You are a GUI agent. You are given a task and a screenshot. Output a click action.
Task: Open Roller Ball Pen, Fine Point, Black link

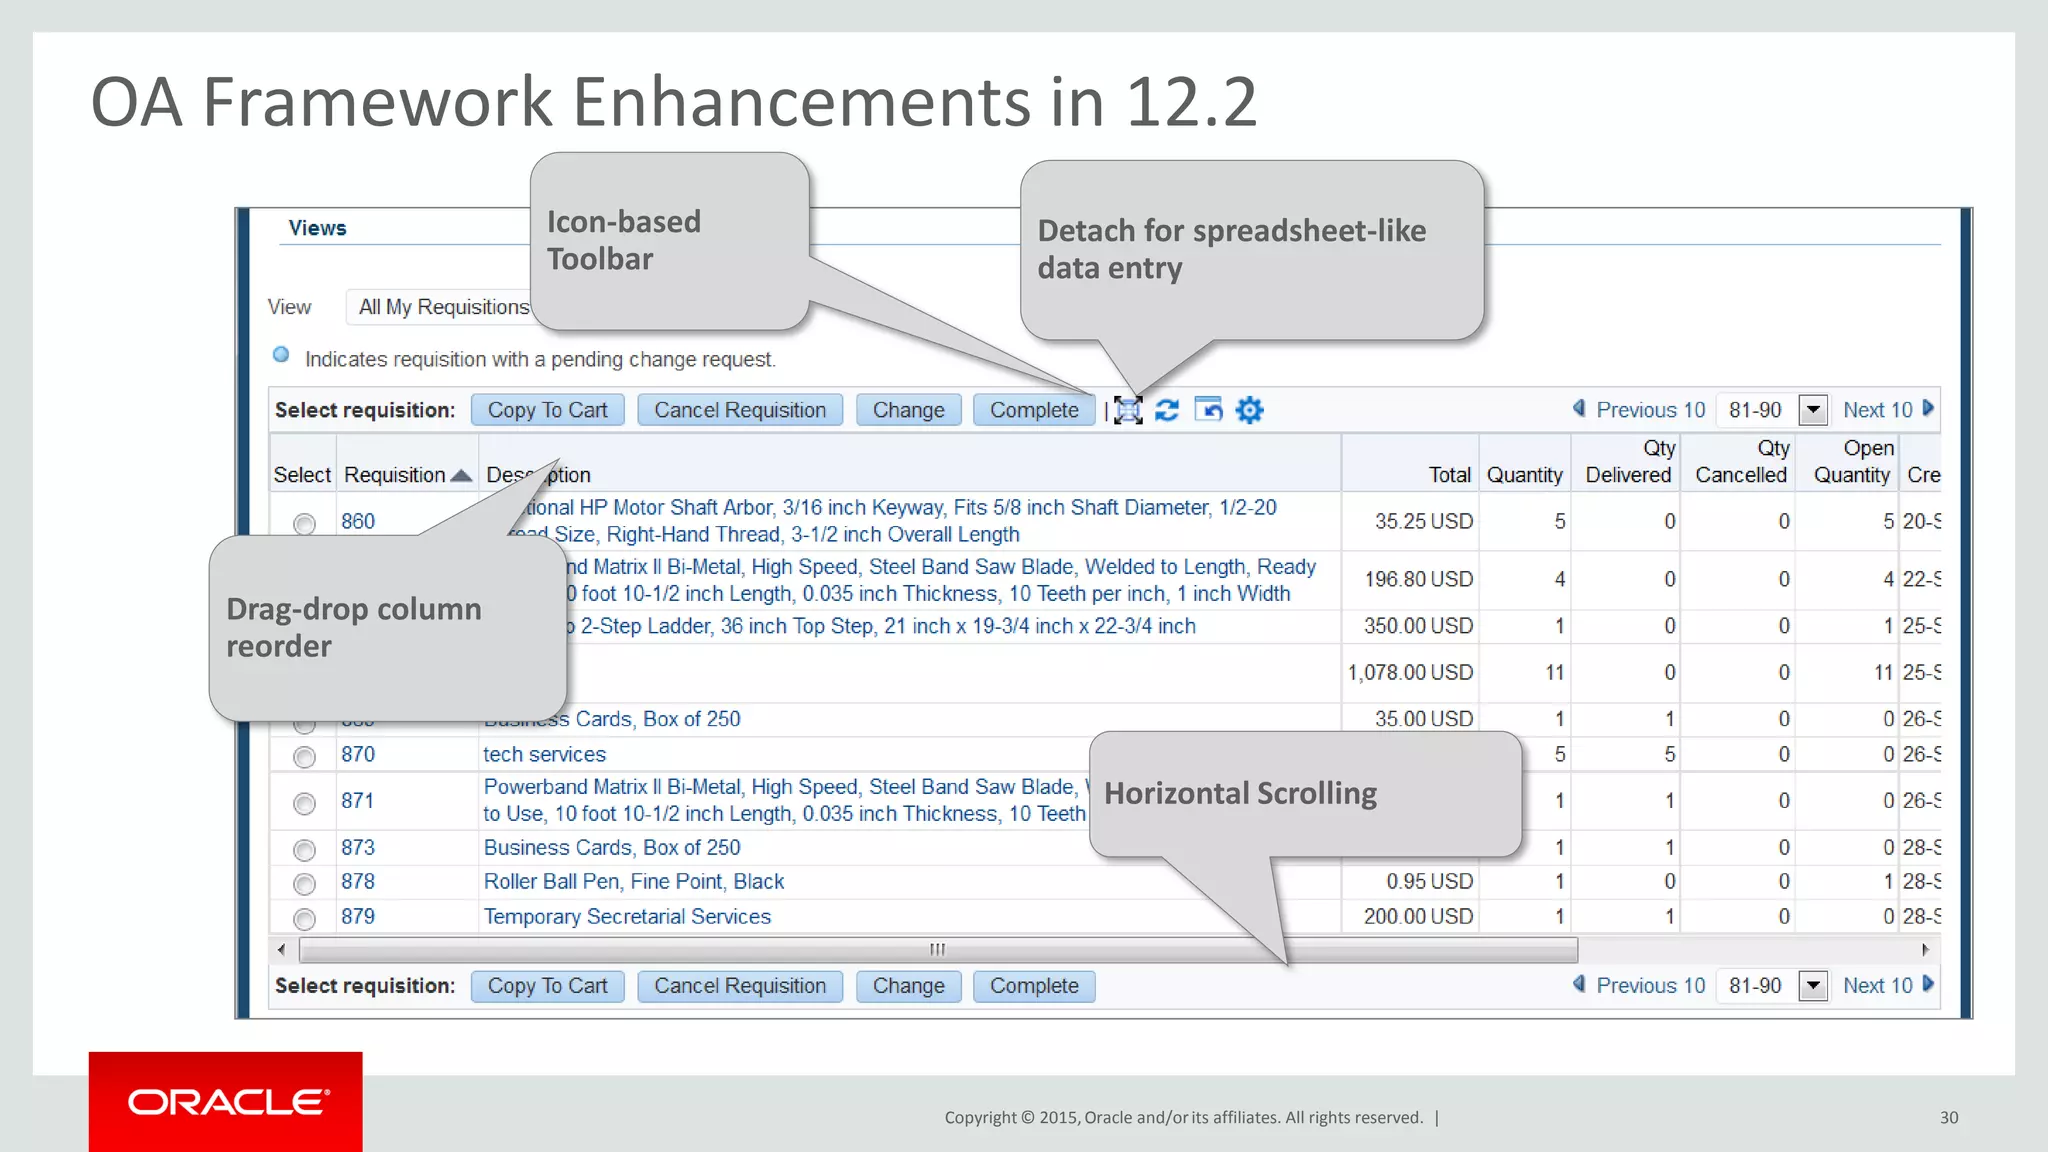pyautogui.click(x=633, y=881)
